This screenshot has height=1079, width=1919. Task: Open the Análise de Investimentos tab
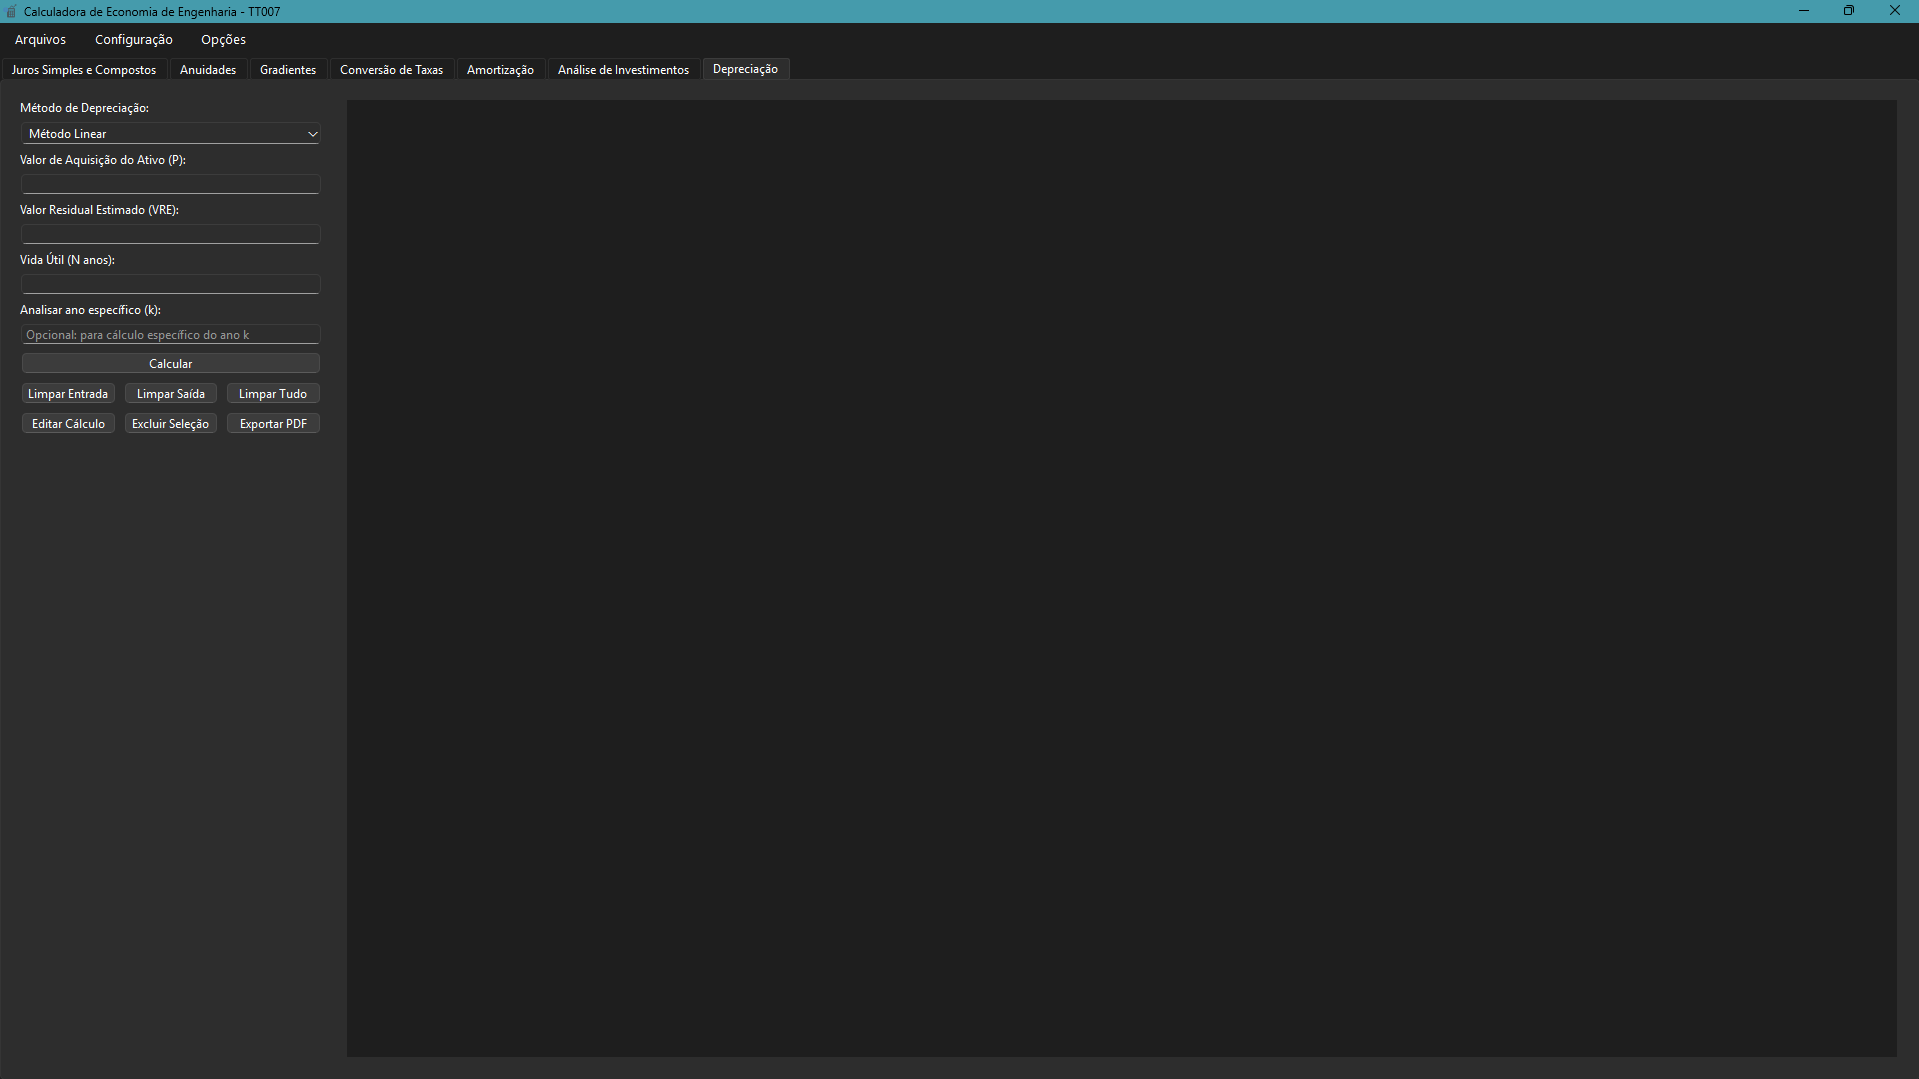pos(623,70)
